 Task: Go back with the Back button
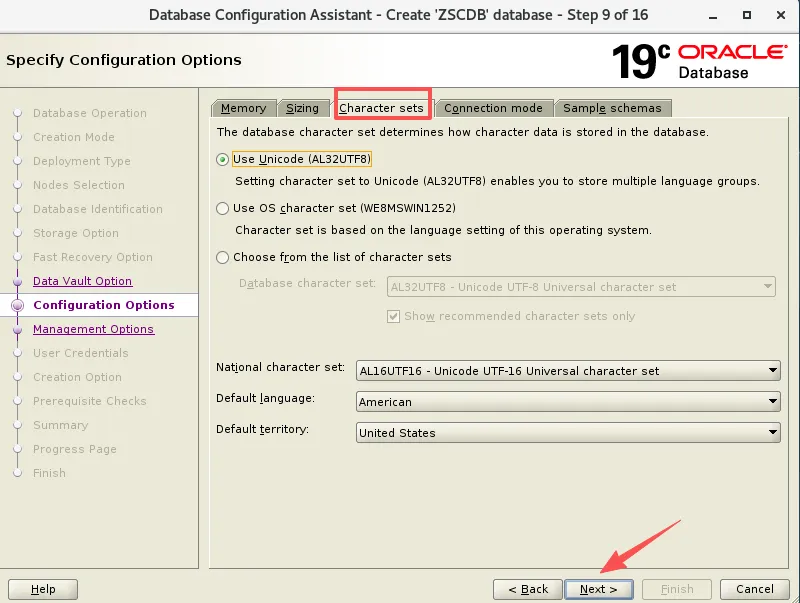[x=528, y=589]
